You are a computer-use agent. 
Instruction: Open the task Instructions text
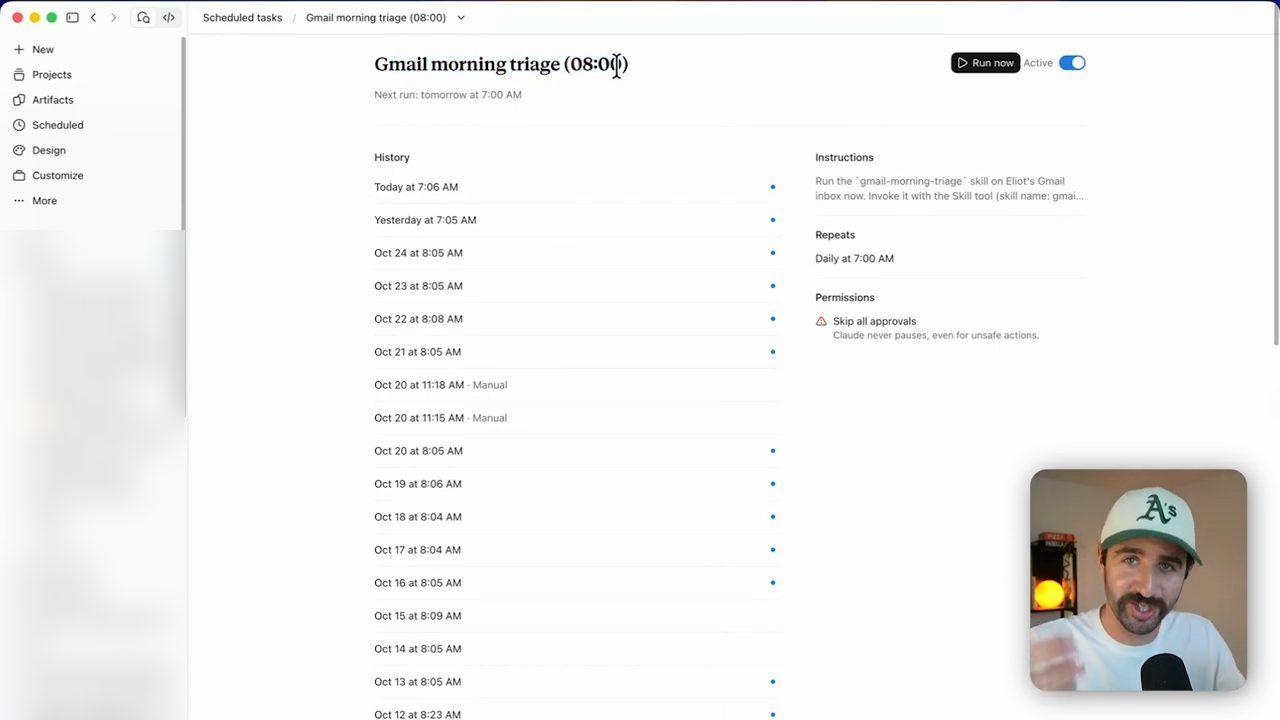pos(950,189)
